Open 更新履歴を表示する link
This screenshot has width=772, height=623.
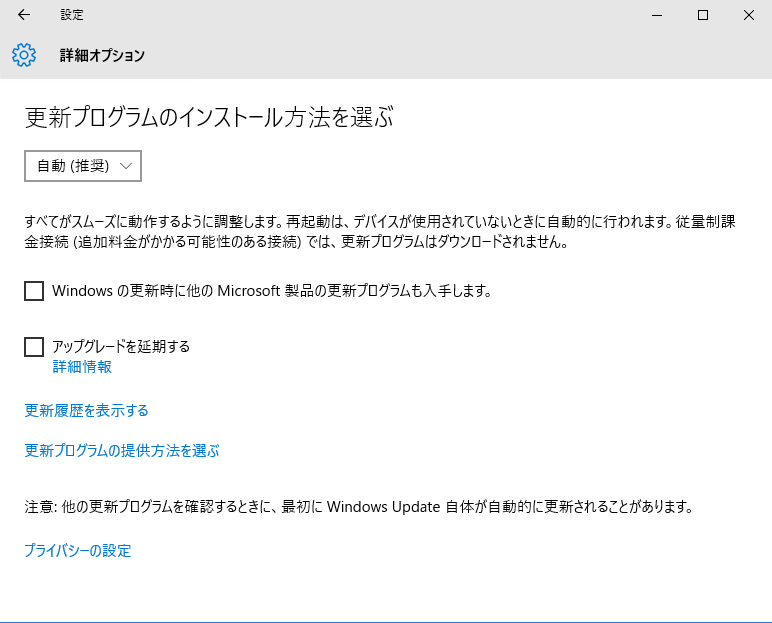(x=87, y=410)
